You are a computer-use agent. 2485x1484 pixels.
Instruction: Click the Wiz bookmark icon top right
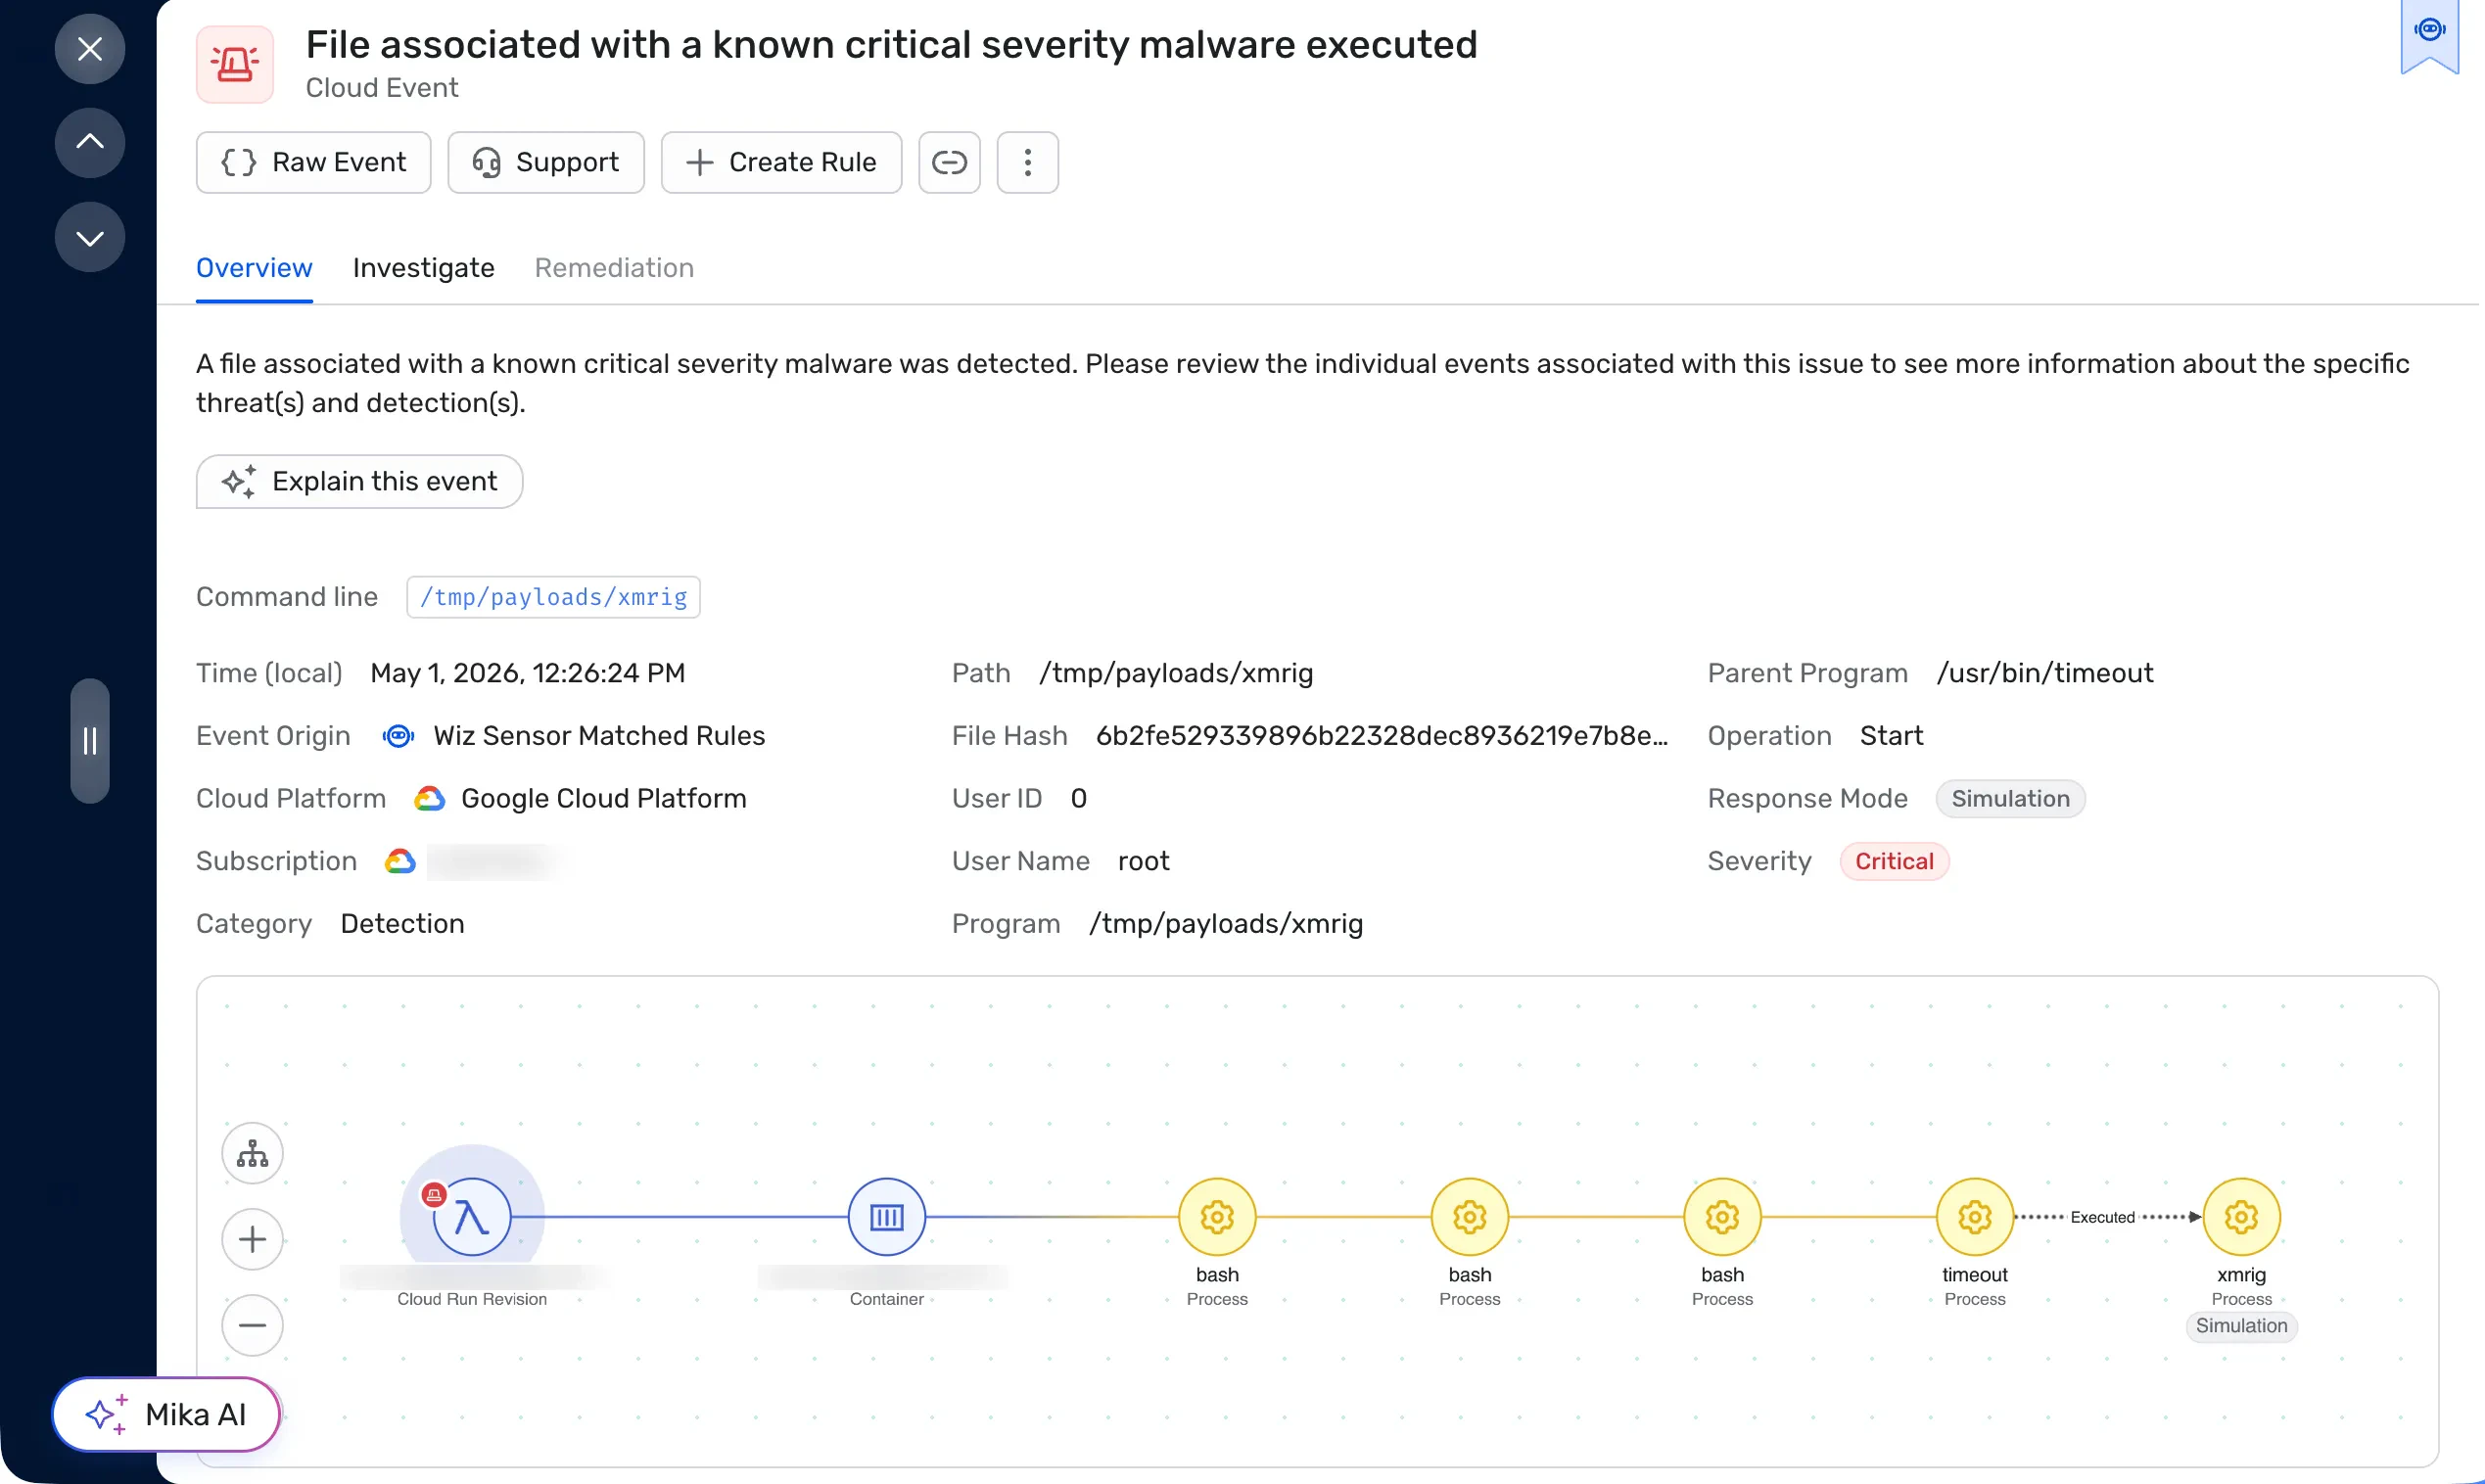pos(2429,35)
